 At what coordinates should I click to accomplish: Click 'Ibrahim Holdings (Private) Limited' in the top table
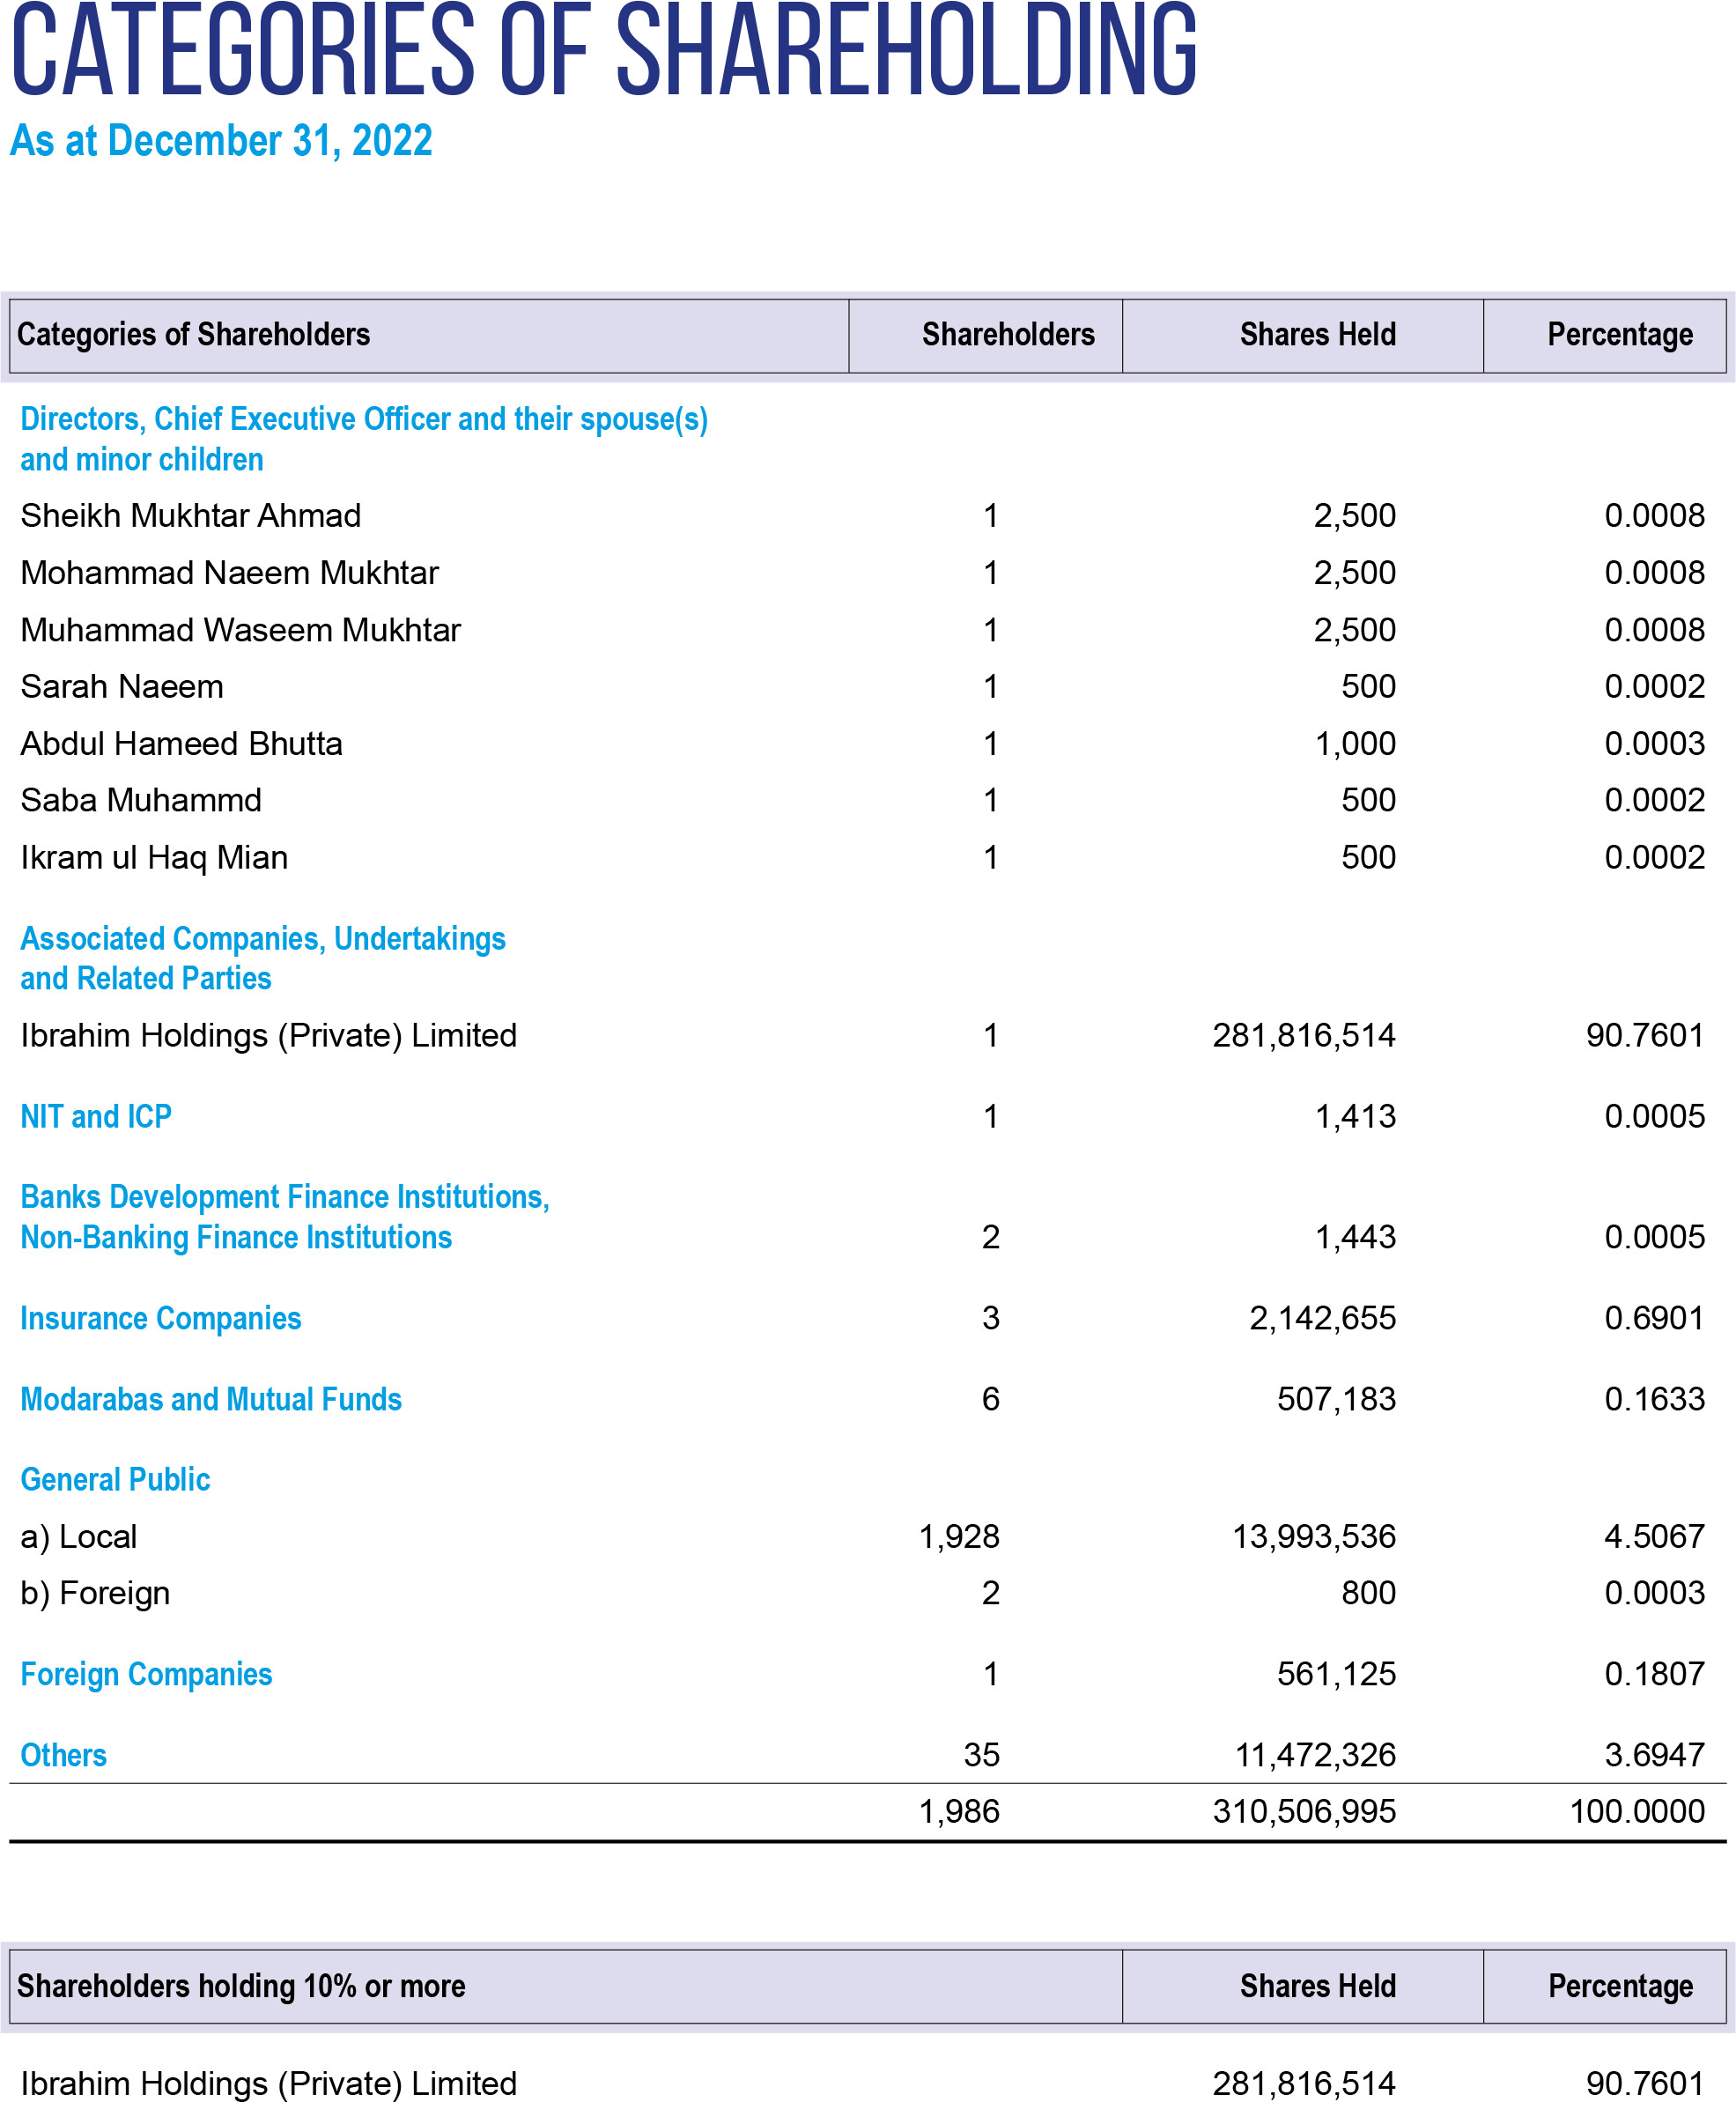pos(269,1036)
